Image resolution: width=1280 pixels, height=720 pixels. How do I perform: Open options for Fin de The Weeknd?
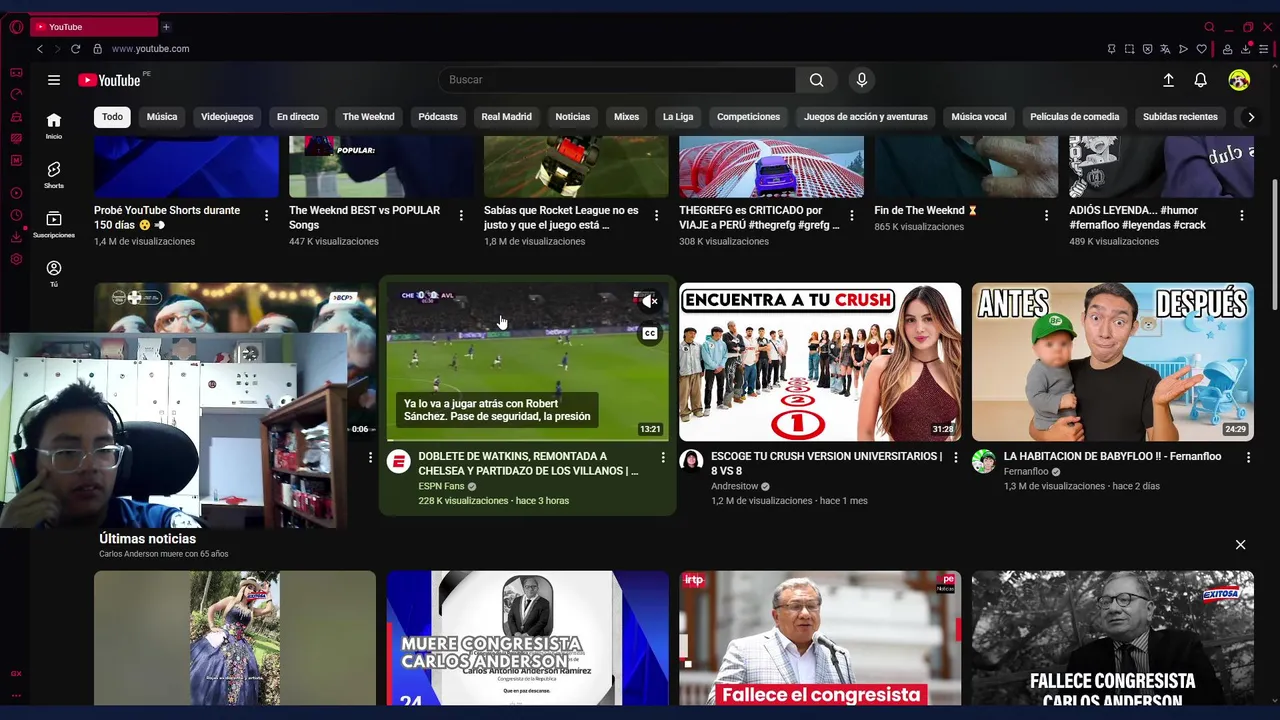tap(1047, 215)
